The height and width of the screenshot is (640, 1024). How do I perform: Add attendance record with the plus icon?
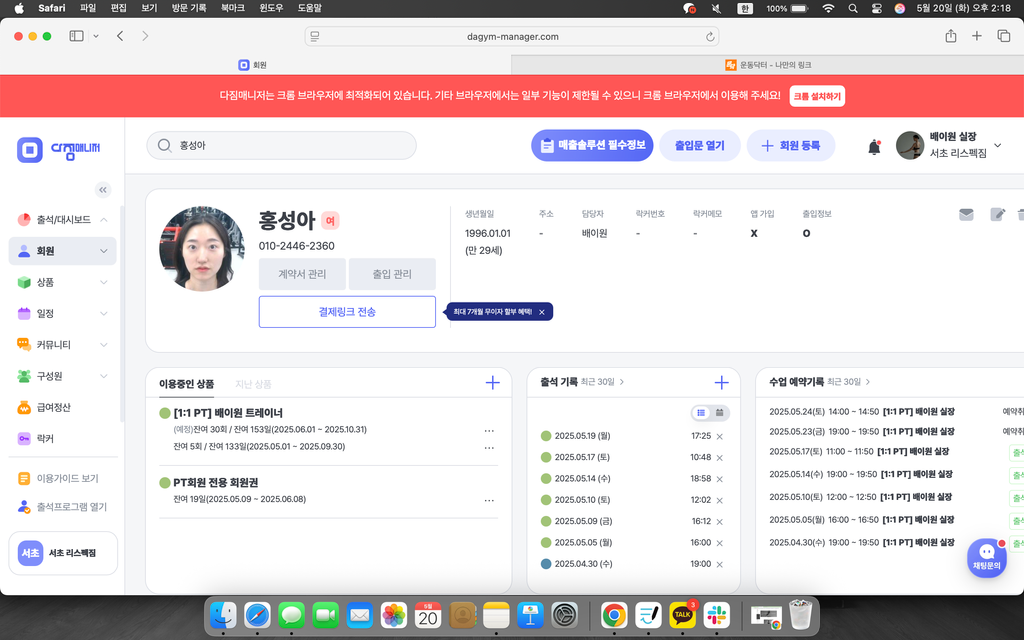721,382
